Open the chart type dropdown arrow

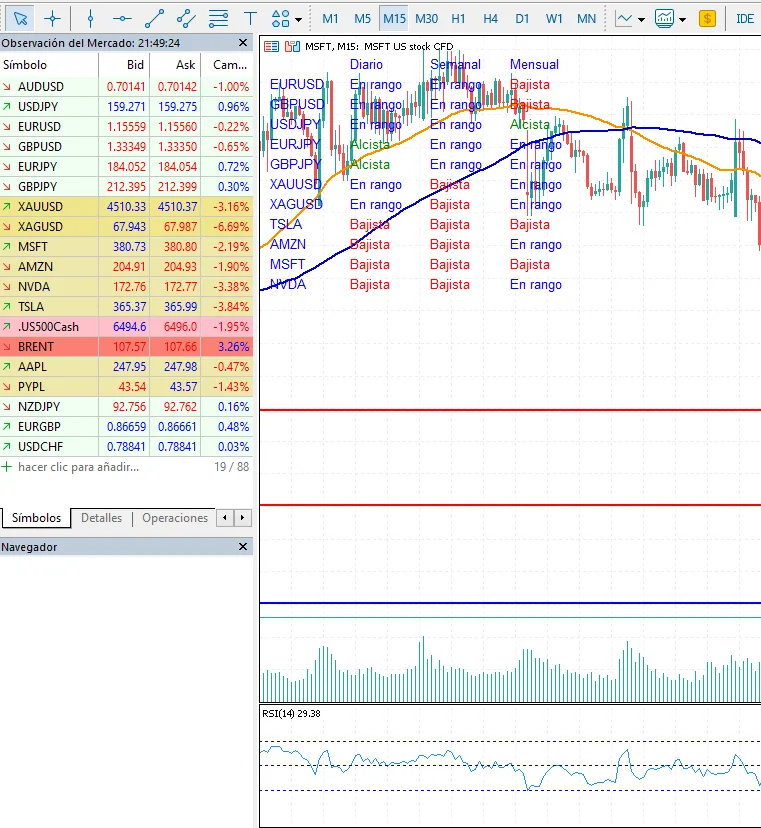click(641, 20)
